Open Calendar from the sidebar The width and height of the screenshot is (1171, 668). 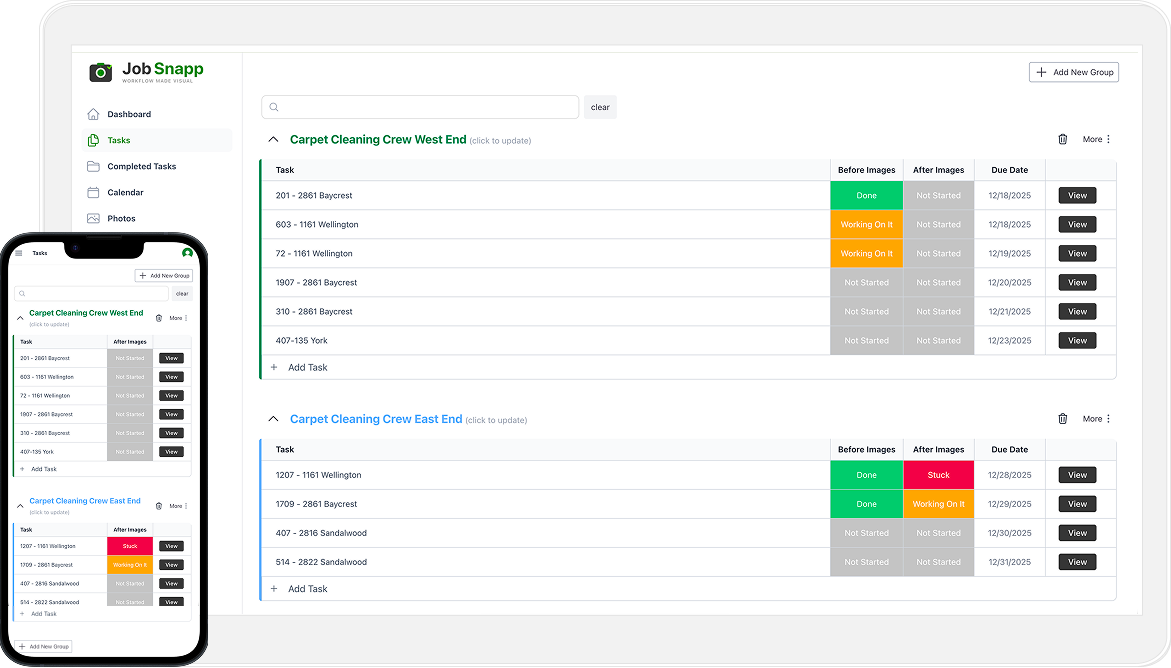coord(125,192)
